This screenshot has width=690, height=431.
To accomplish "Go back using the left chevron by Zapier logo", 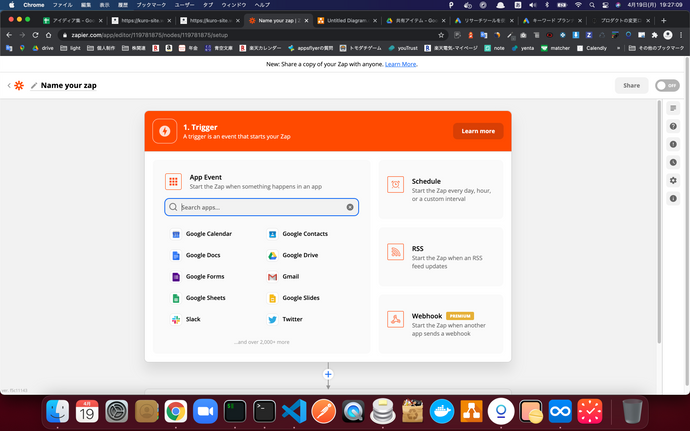I will pyautogui.click(x=9, y=85).
